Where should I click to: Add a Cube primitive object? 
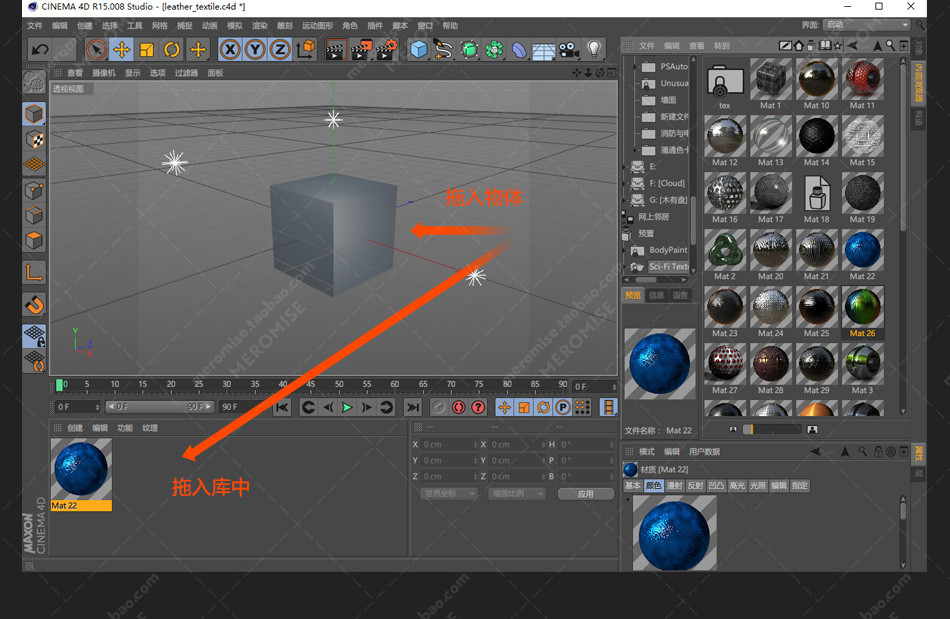click(x=419, y=50)
